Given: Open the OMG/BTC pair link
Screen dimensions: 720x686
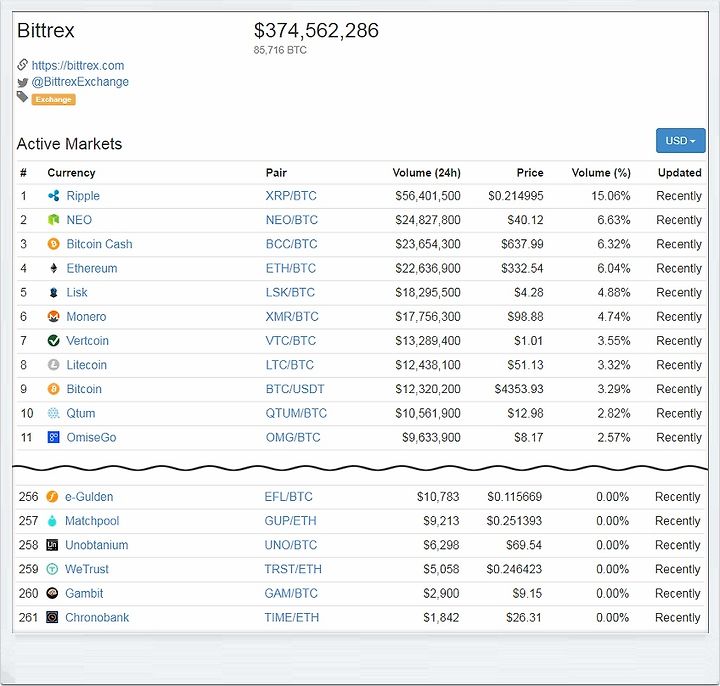Looking at the screenshot, I should 293,438.
